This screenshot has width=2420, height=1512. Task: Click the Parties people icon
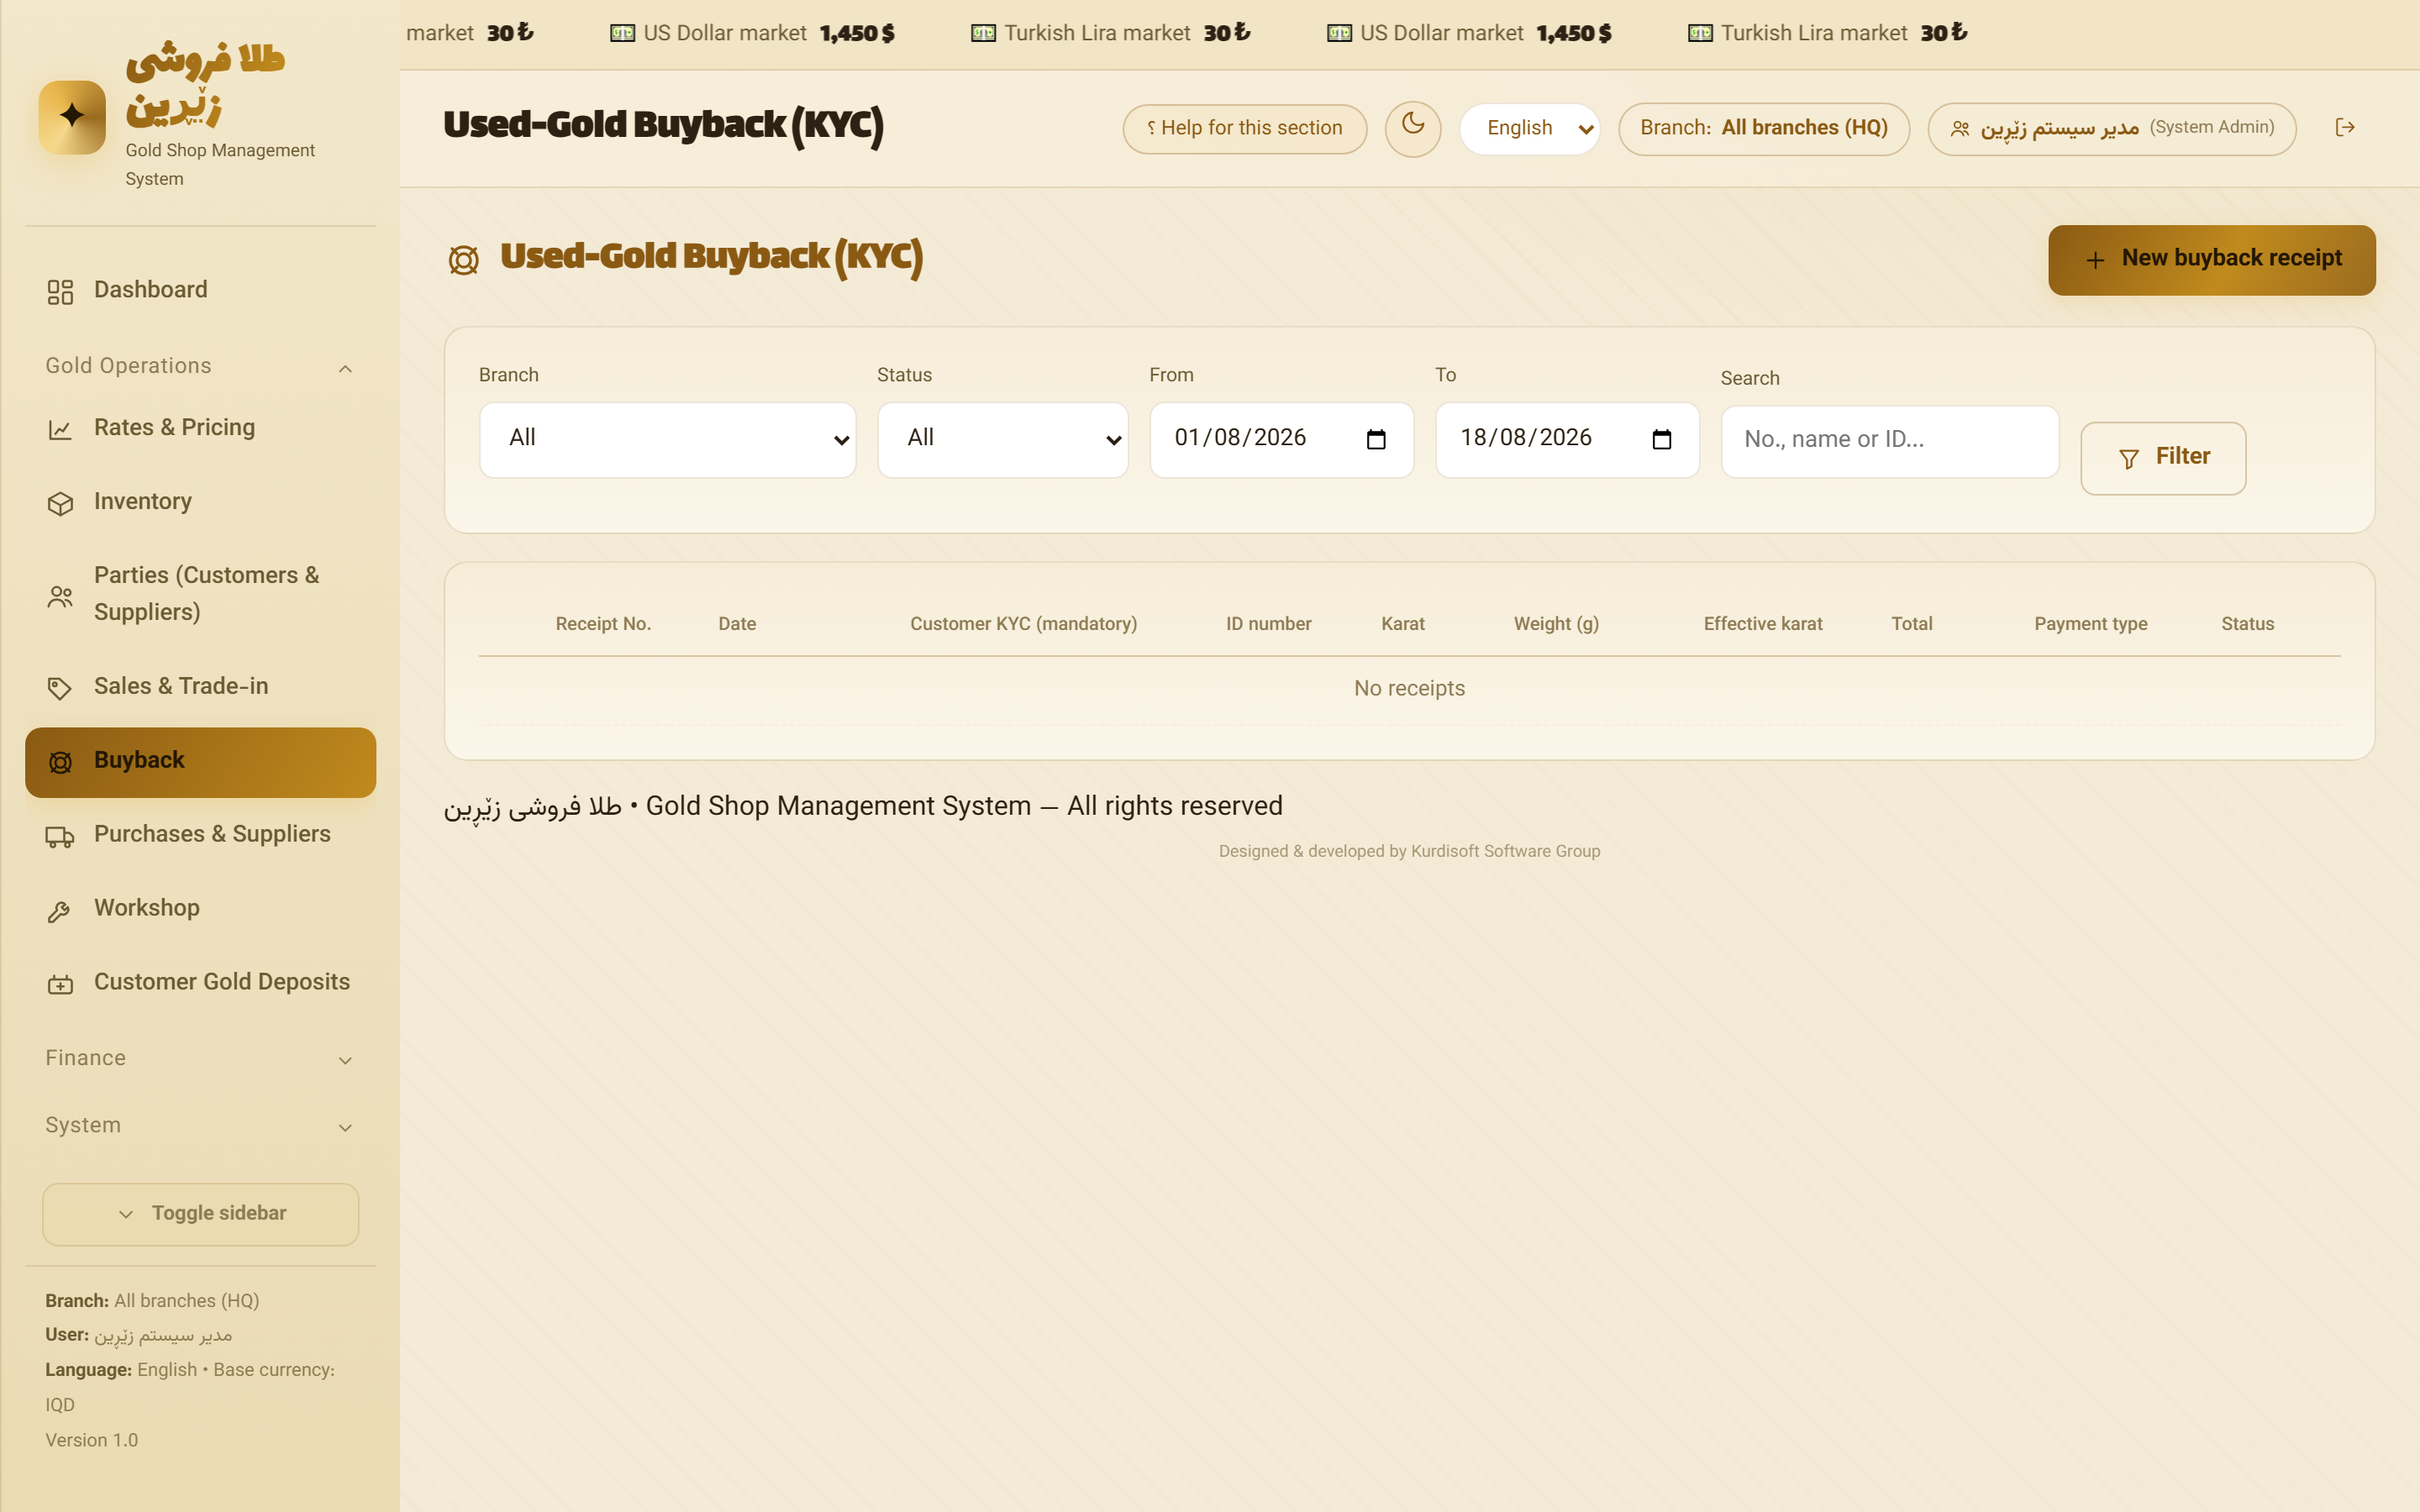click(x=60, y=597)
